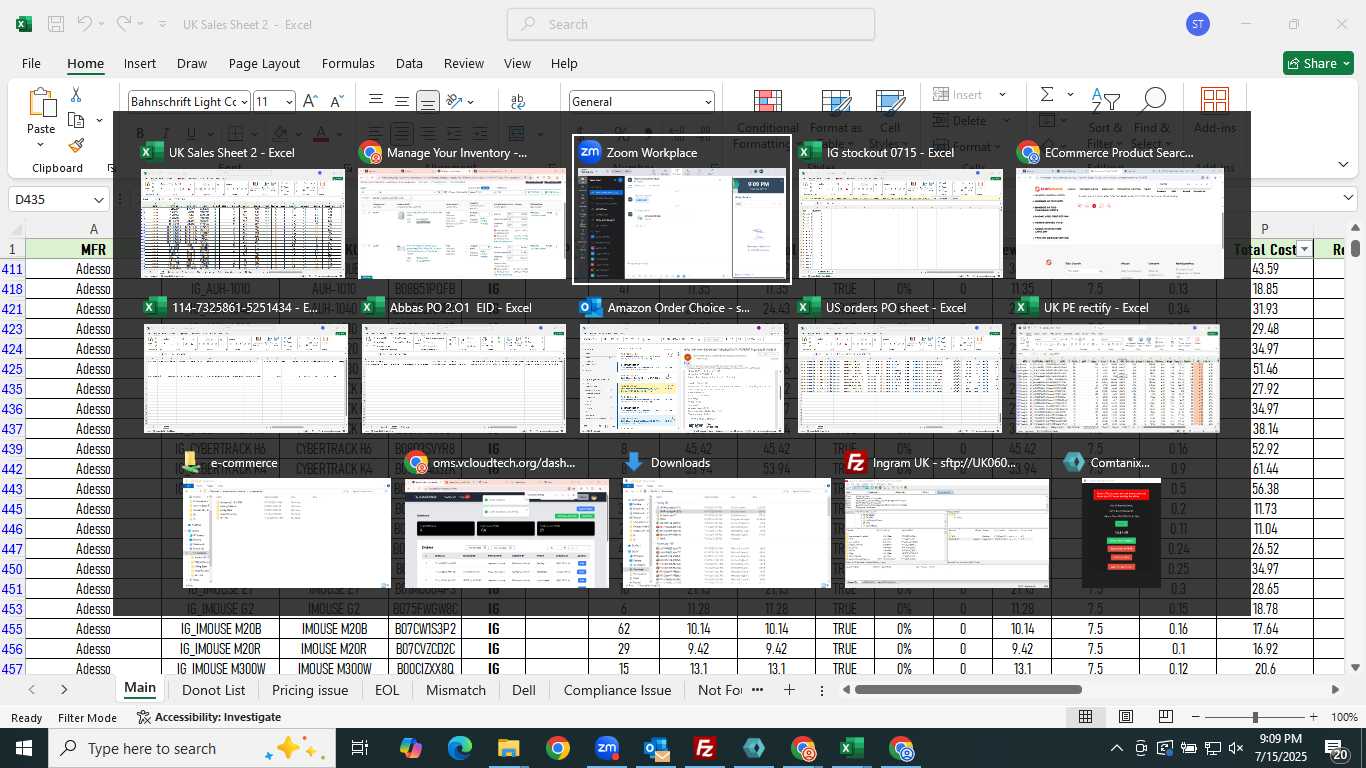This screenshot has height=768, width=1366.
Task: Click the vertical scrollbar thumb
Action: click(x=1355, y=247)
